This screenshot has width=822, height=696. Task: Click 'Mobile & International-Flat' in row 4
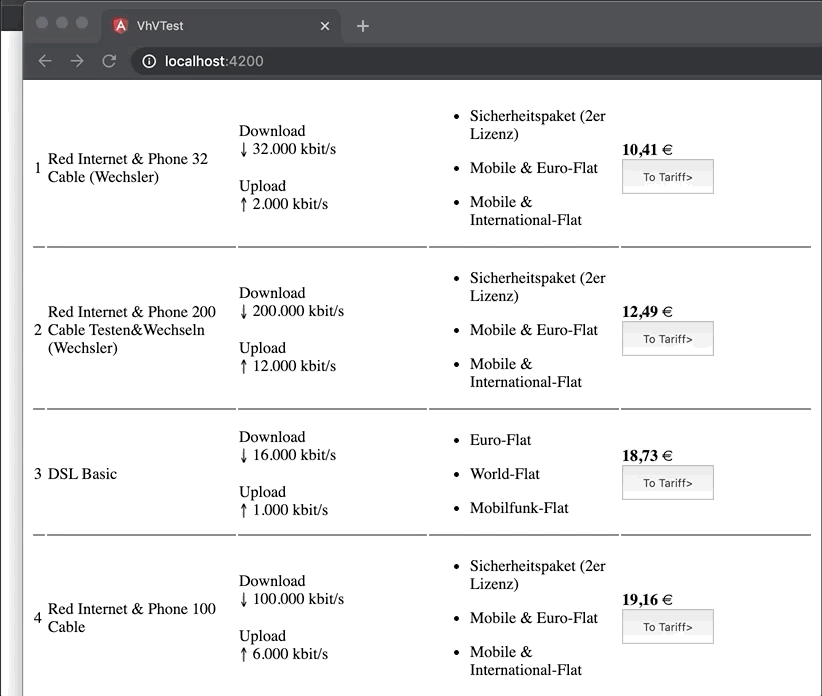[x=526, y=661]
